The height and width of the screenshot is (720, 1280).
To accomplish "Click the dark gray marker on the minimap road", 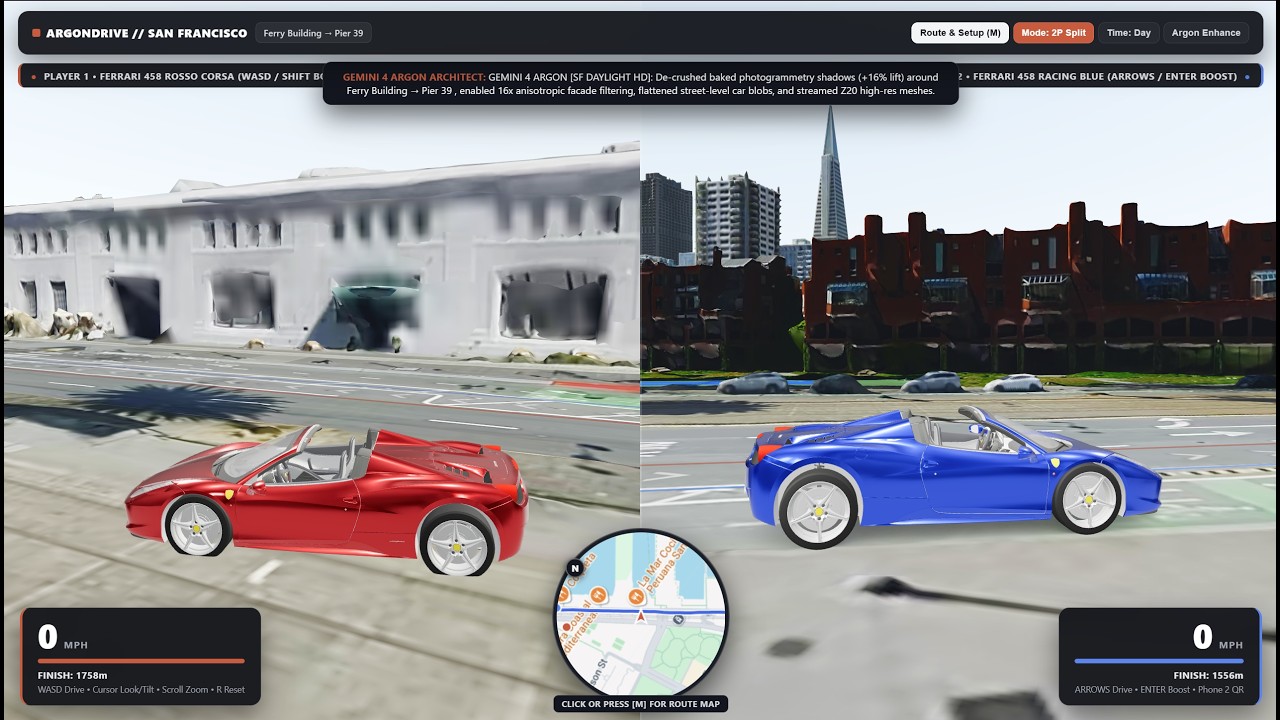I will 679,619.
